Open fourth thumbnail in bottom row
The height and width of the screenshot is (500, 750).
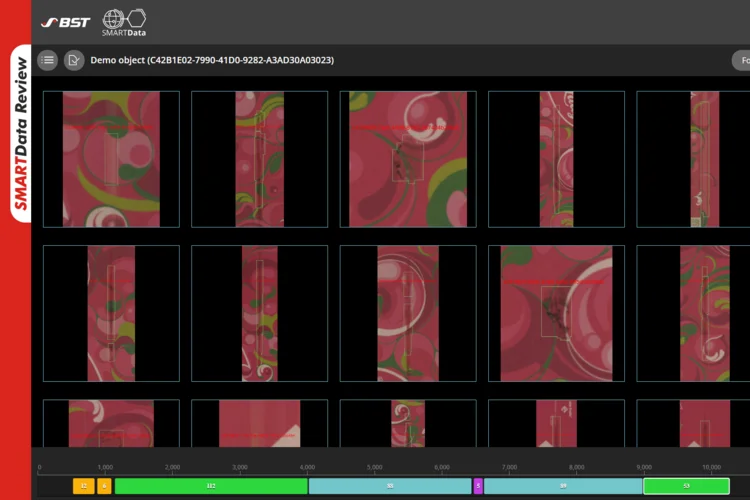click(x=556, y=423)
